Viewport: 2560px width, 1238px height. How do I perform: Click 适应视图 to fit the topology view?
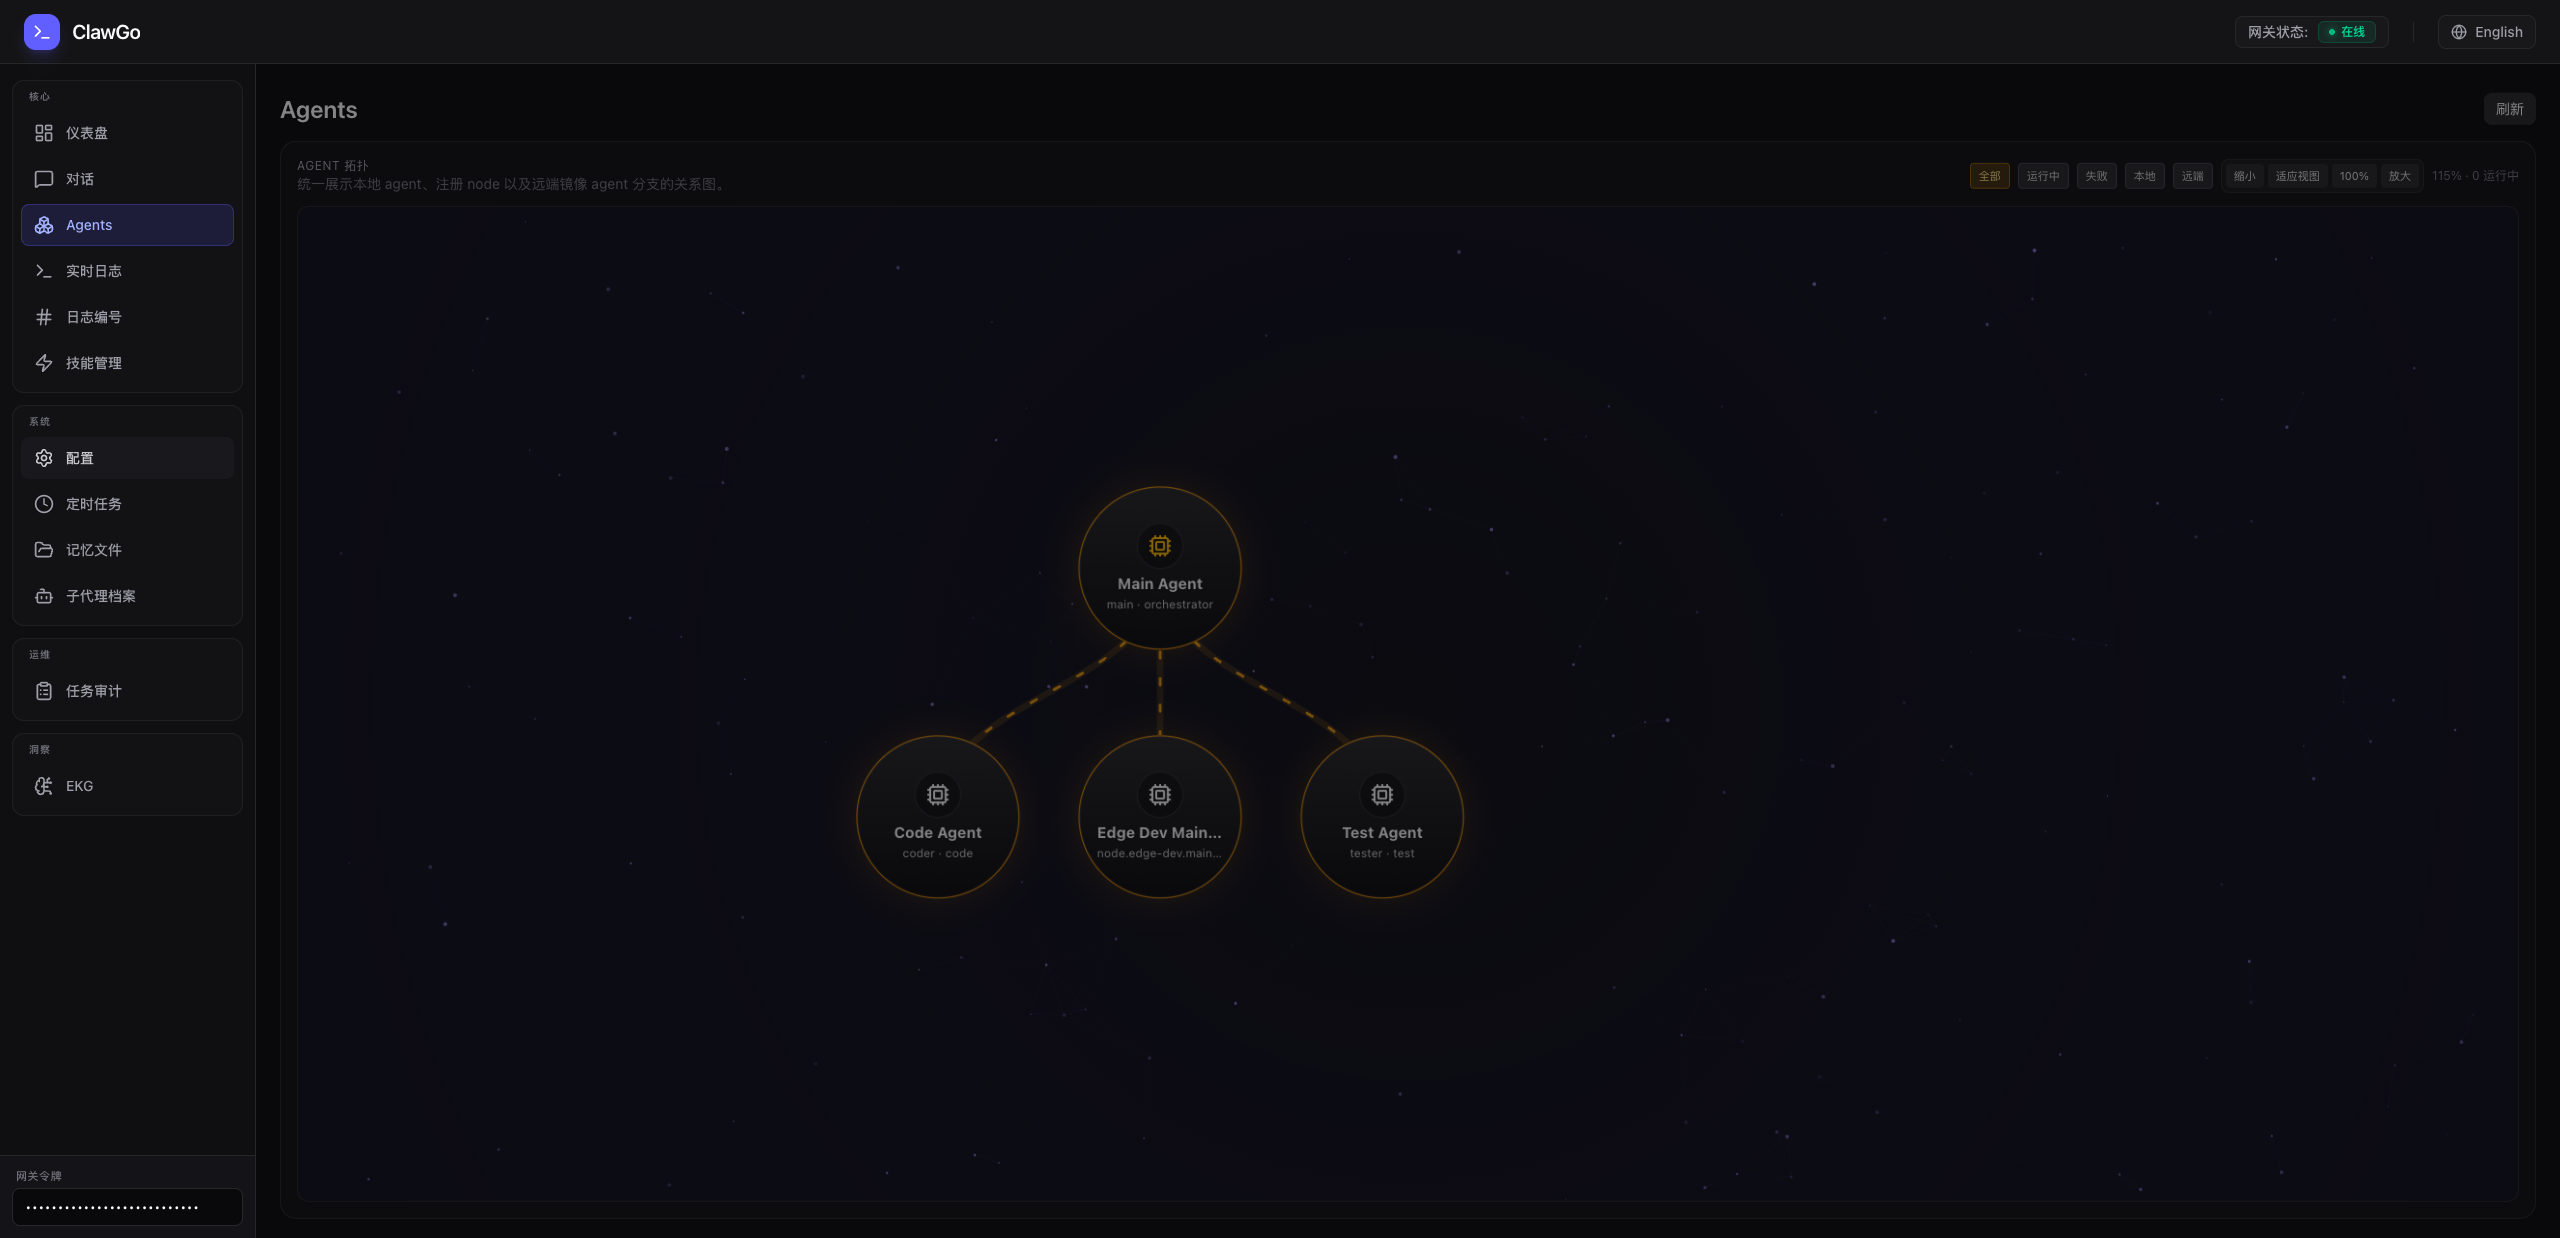(2297, 175)
